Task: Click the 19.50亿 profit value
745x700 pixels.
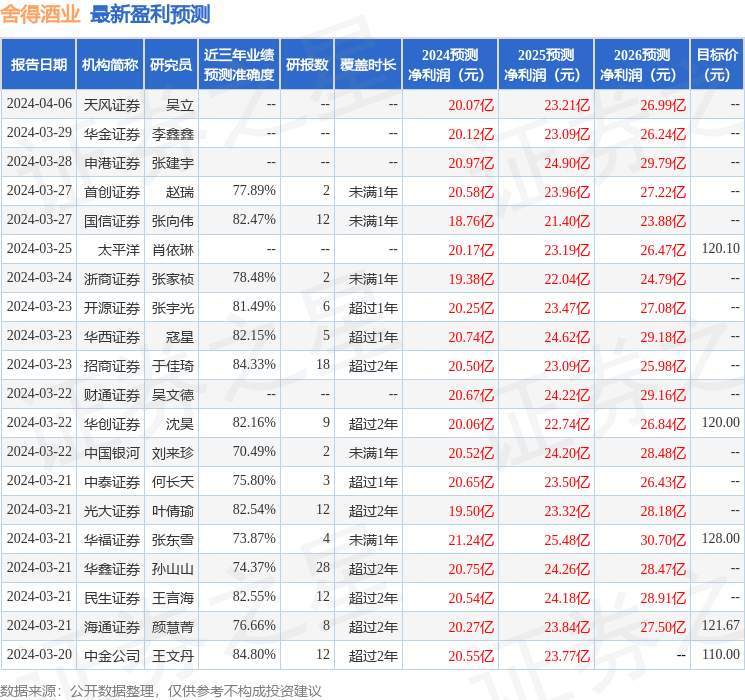Action: [x=471, y=511]
